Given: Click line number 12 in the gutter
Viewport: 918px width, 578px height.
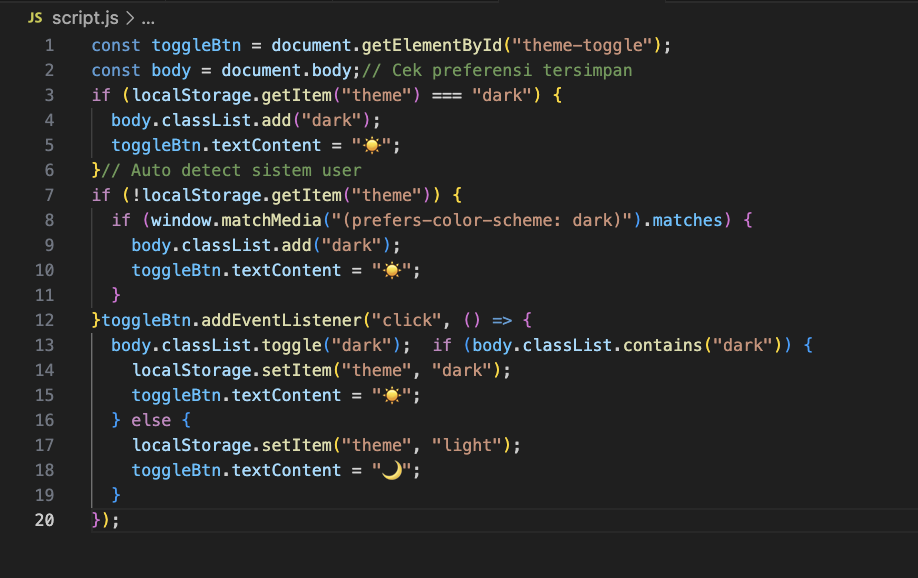Looking at the screenshot, I should click(x=45, y=320).
